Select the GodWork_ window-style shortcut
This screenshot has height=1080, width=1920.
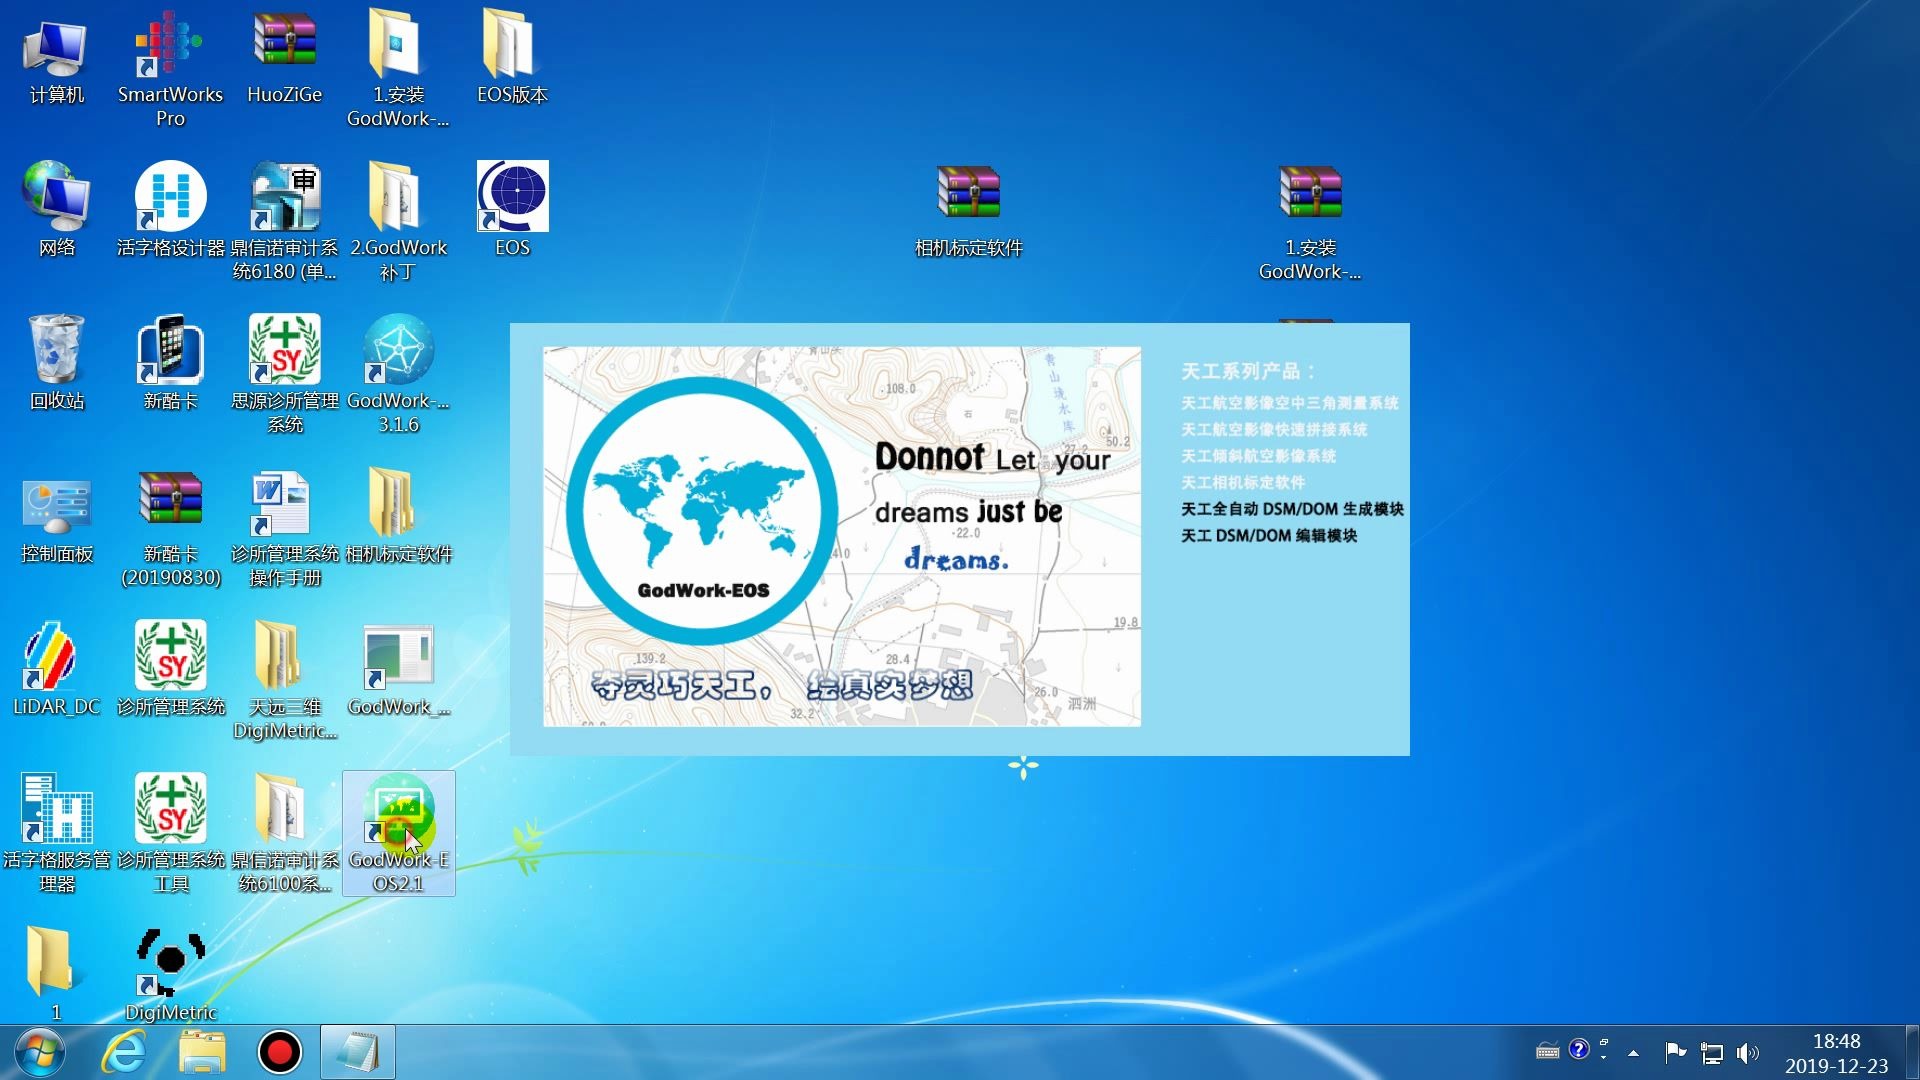pos(398,670)
